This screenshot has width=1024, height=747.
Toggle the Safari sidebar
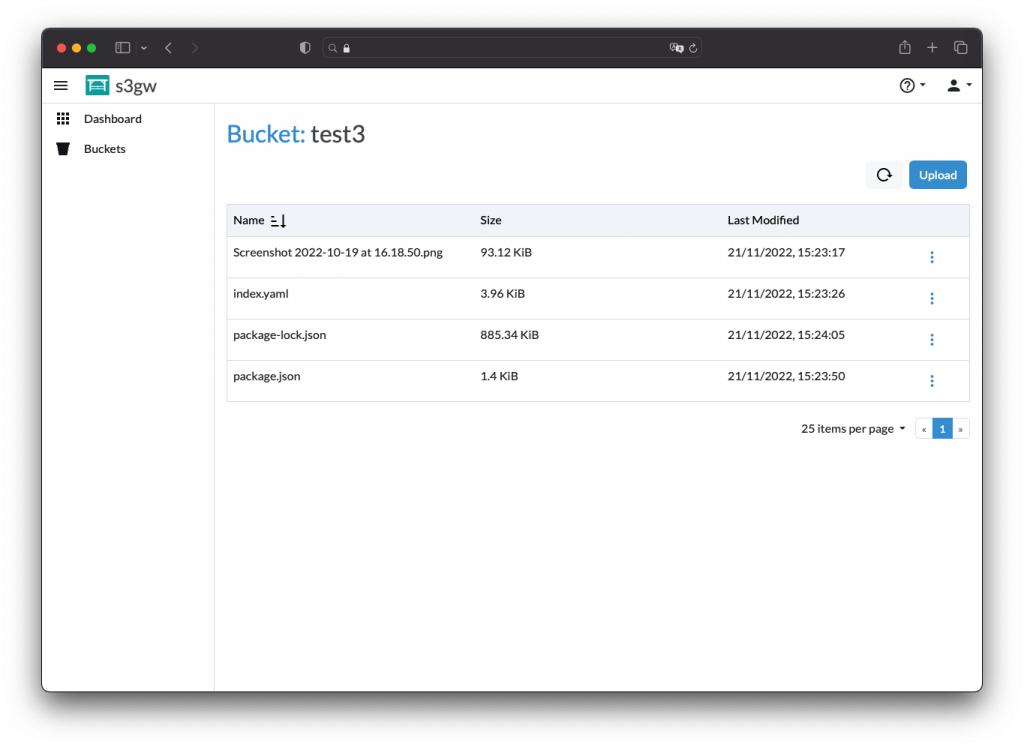[123, 48]
